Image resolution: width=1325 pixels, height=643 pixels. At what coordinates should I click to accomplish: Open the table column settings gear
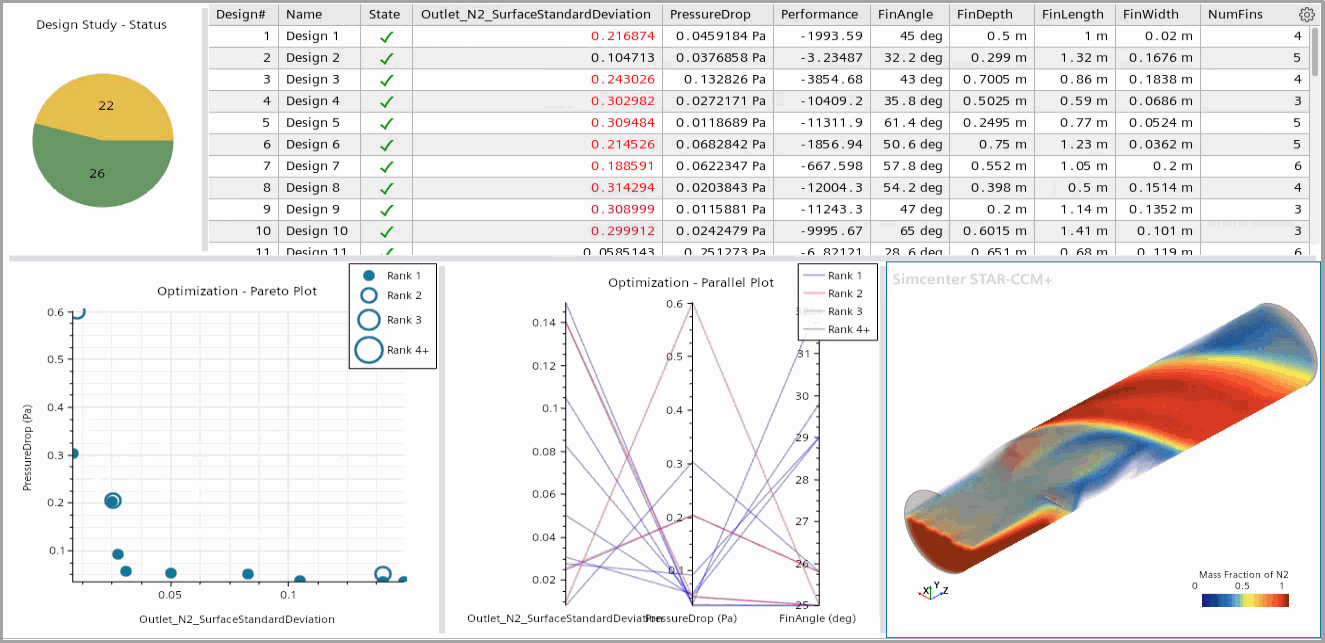pyautogui.click(x=1306, y=14)
